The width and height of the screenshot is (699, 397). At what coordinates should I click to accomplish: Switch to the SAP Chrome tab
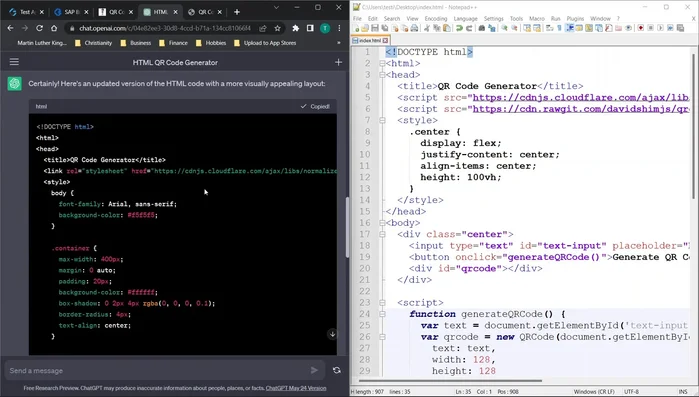pos(70,12)
